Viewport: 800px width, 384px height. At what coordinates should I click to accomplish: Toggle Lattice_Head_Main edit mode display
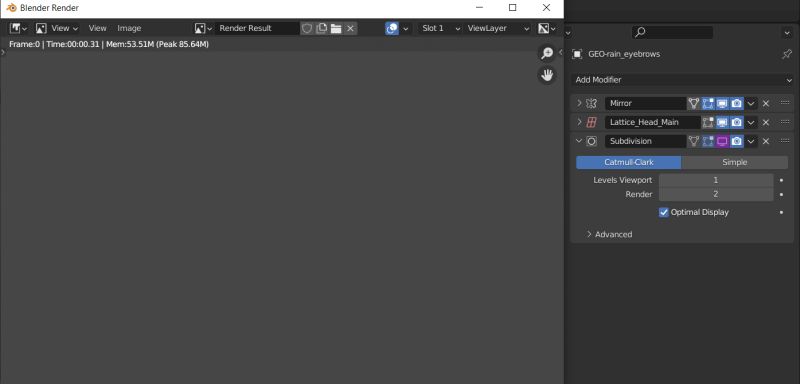(708, 122)
